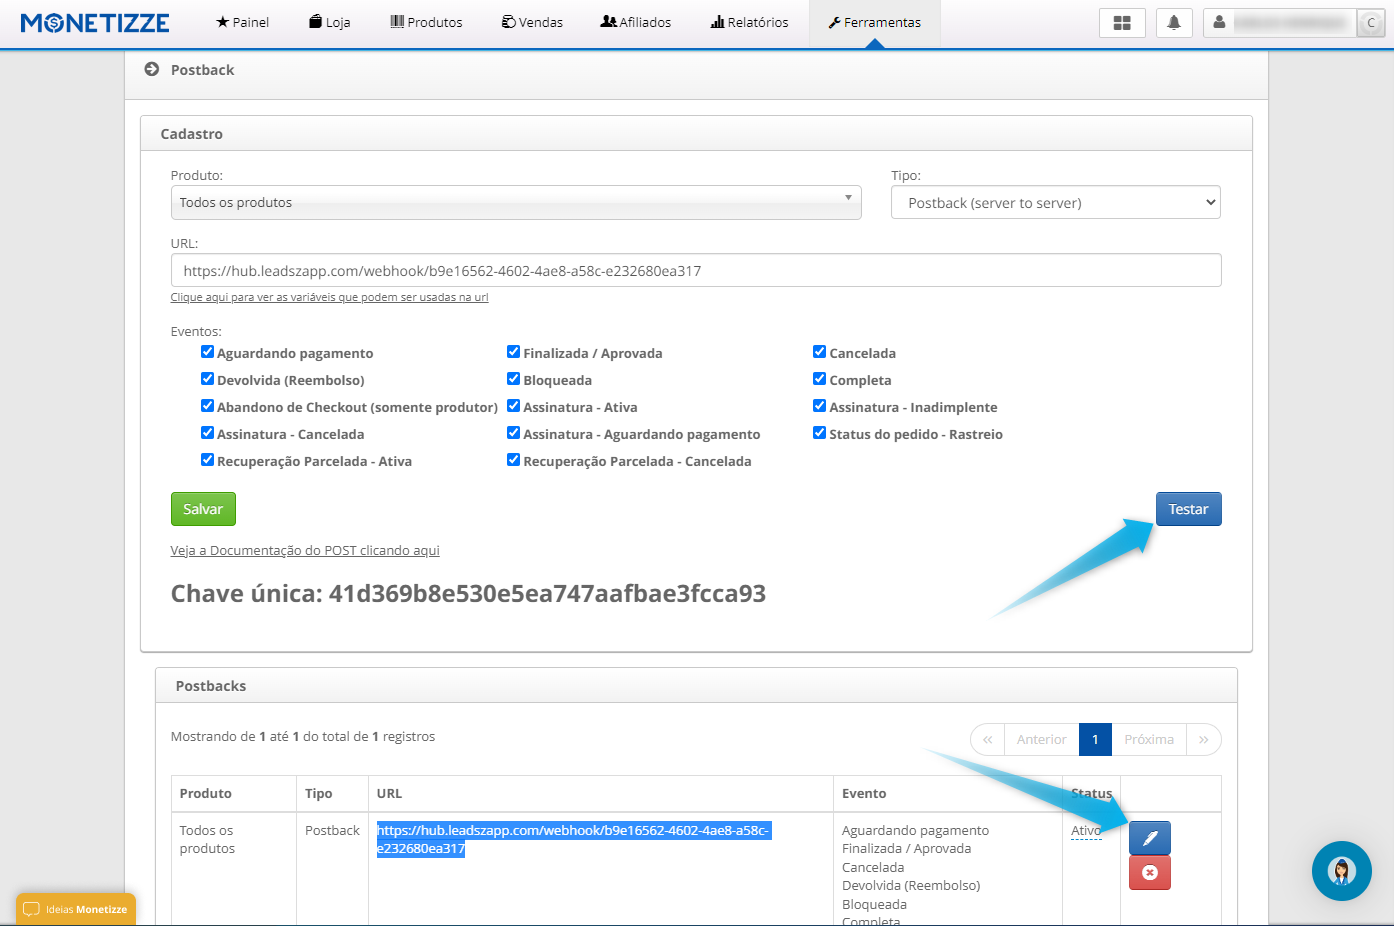Click the Postback arrow circle icon
This screenshot has height=926, width=1394.
(152, 69)
